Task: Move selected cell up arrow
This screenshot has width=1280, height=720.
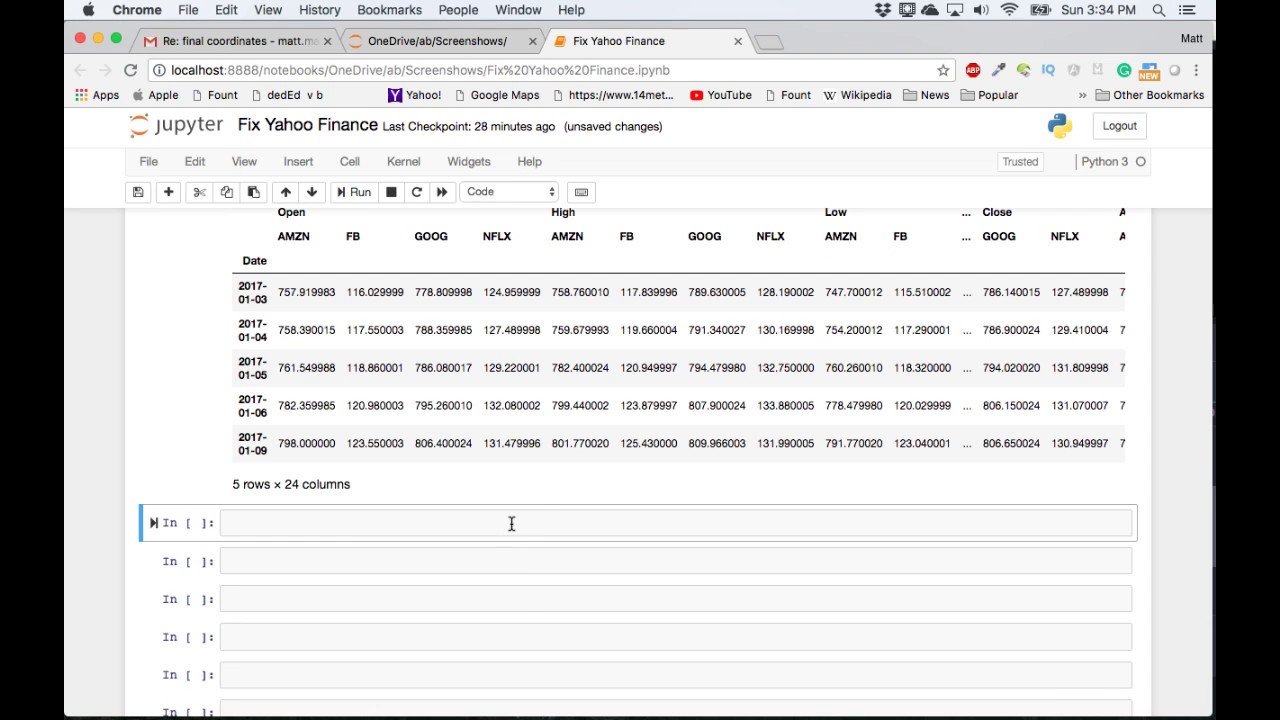Action: pyautogui.click(x=286, y=192)
